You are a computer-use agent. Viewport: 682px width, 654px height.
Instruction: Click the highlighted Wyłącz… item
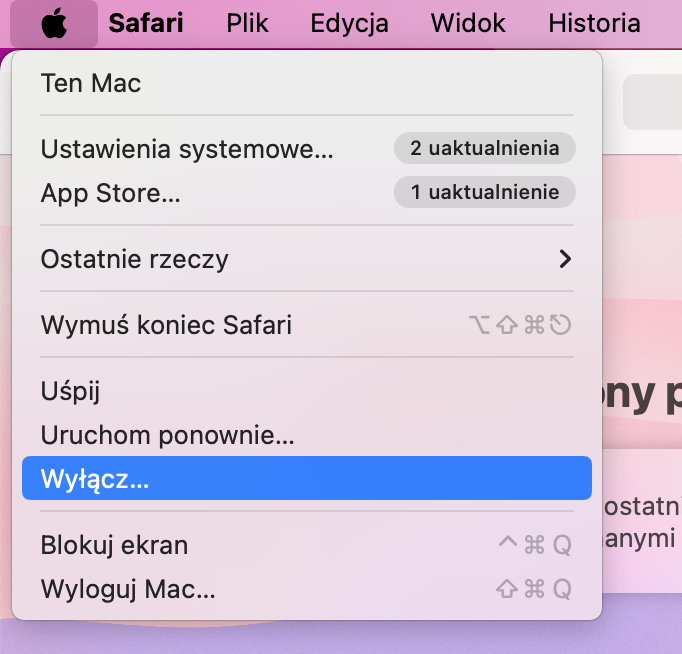click(x=307, y=478)
